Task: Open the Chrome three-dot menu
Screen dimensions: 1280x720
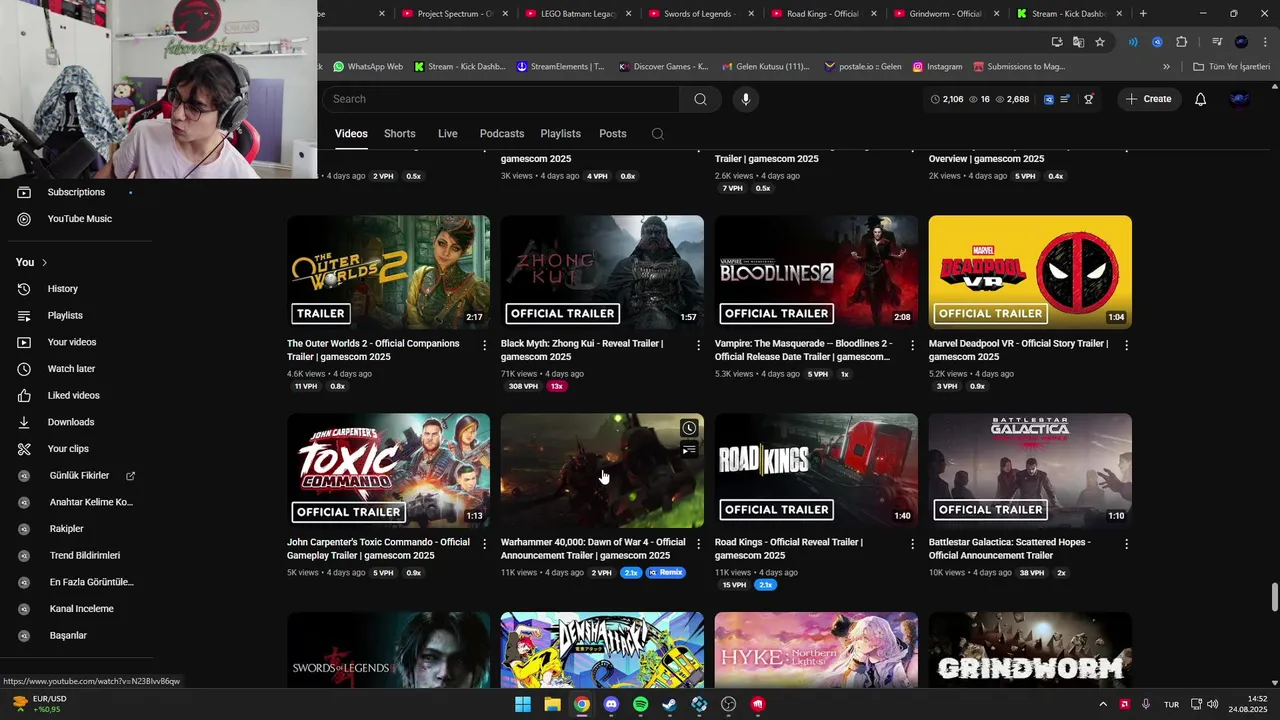Action: click(1265, 42)
